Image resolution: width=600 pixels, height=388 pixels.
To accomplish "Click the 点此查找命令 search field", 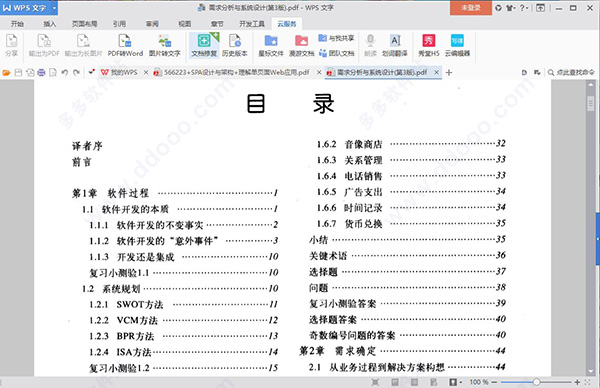I will [571, 72].
